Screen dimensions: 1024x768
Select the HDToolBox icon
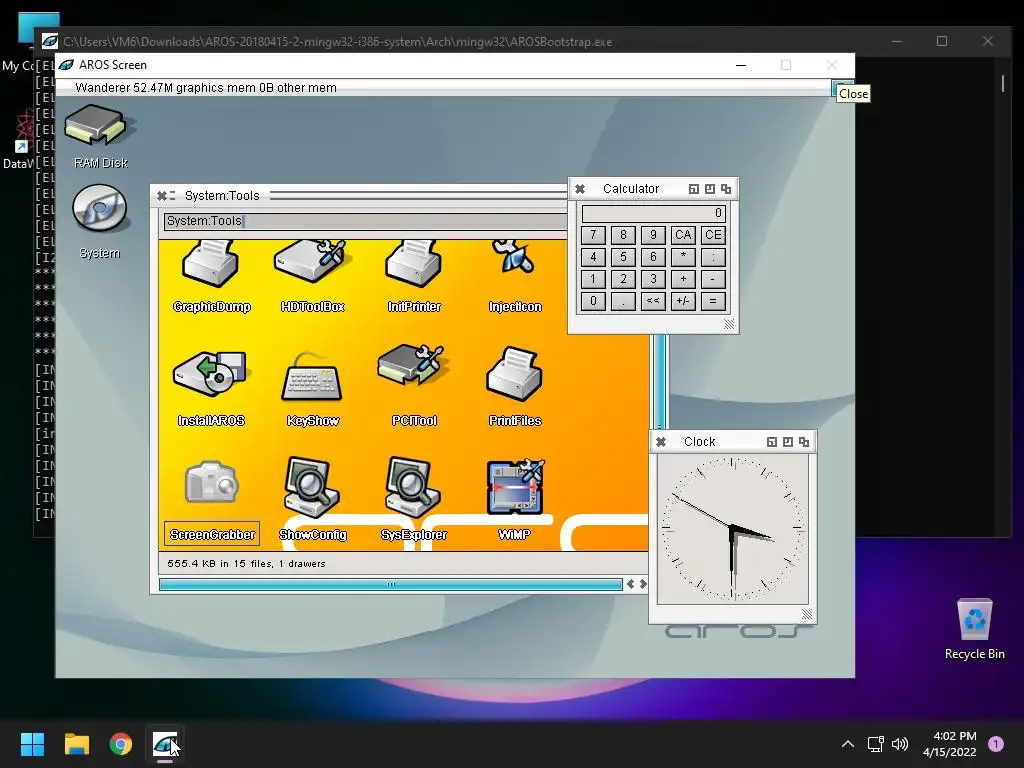(x=312, y=276)
